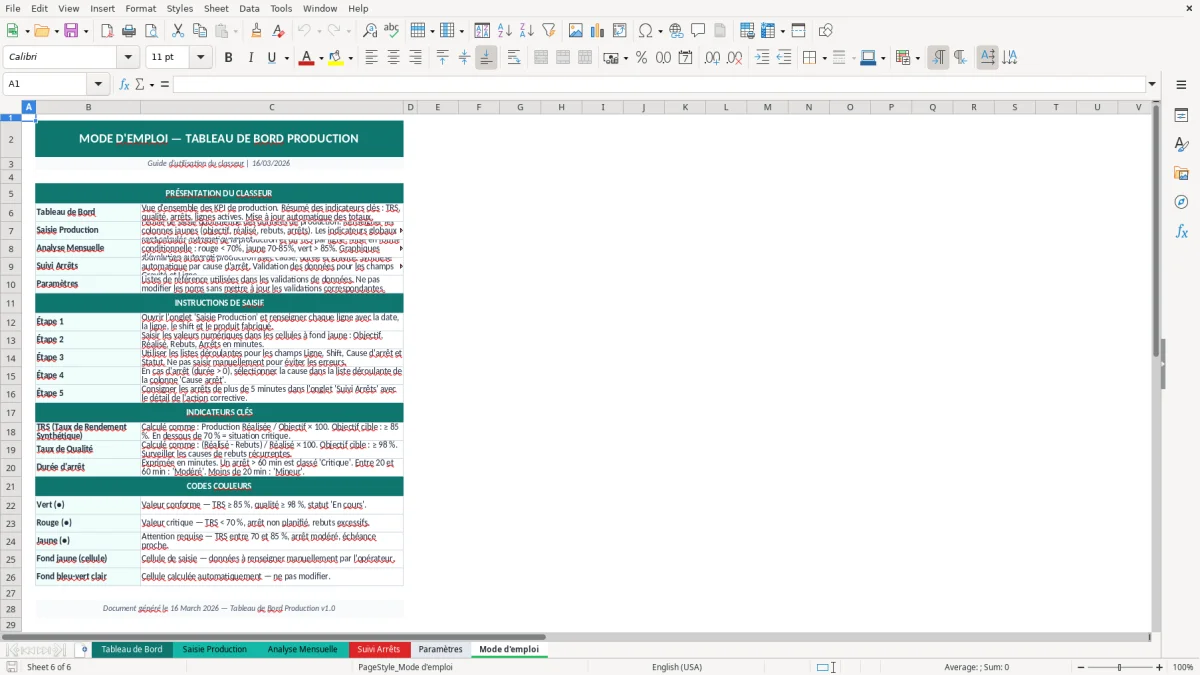Open the Undo history dropdown arrow
Screen dimensions: 1200x675
point(319,31)
